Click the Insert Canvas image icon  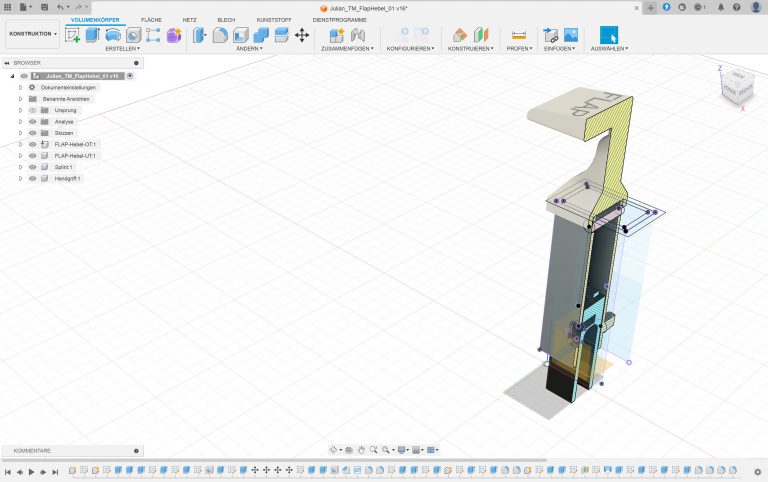[571, 35]
